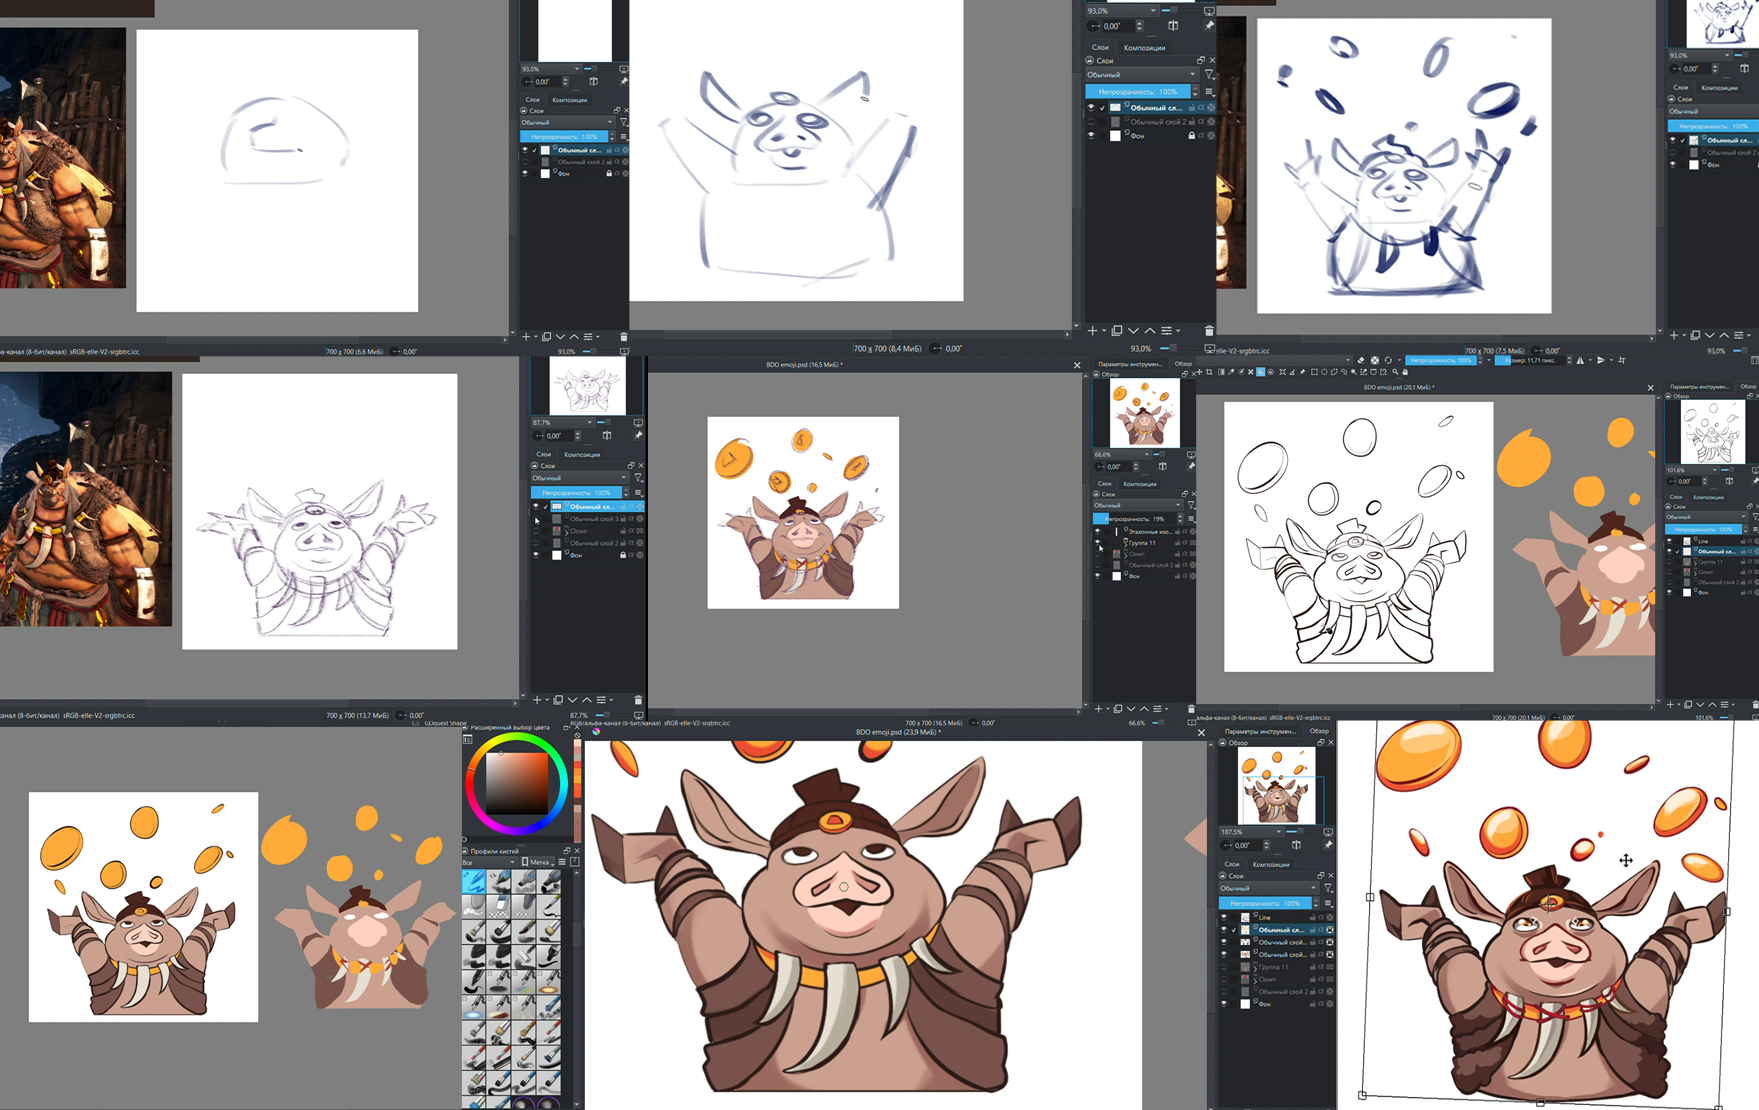
Task: Duplicate layer in the panel beside falling-coins sketch
Action: (1117, 330)
